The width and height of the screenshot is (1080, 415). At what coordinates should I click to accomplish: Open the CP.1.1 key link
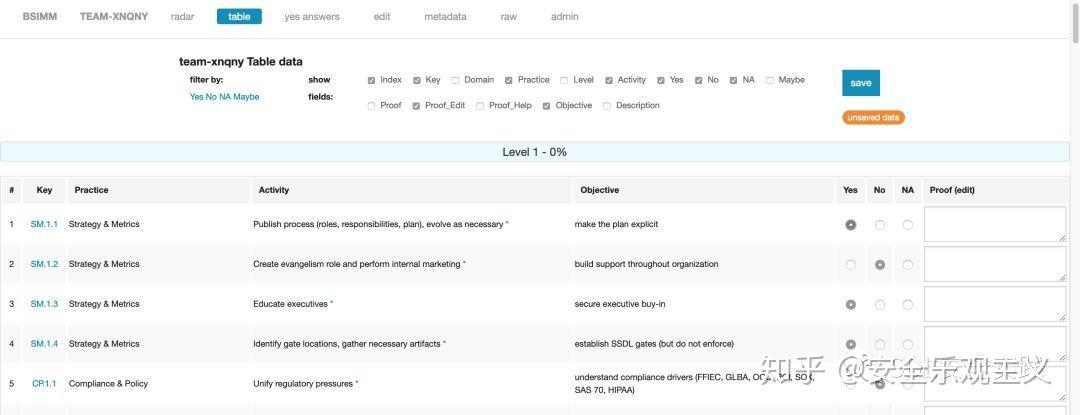pyautogui.click(x=44, y=383)
